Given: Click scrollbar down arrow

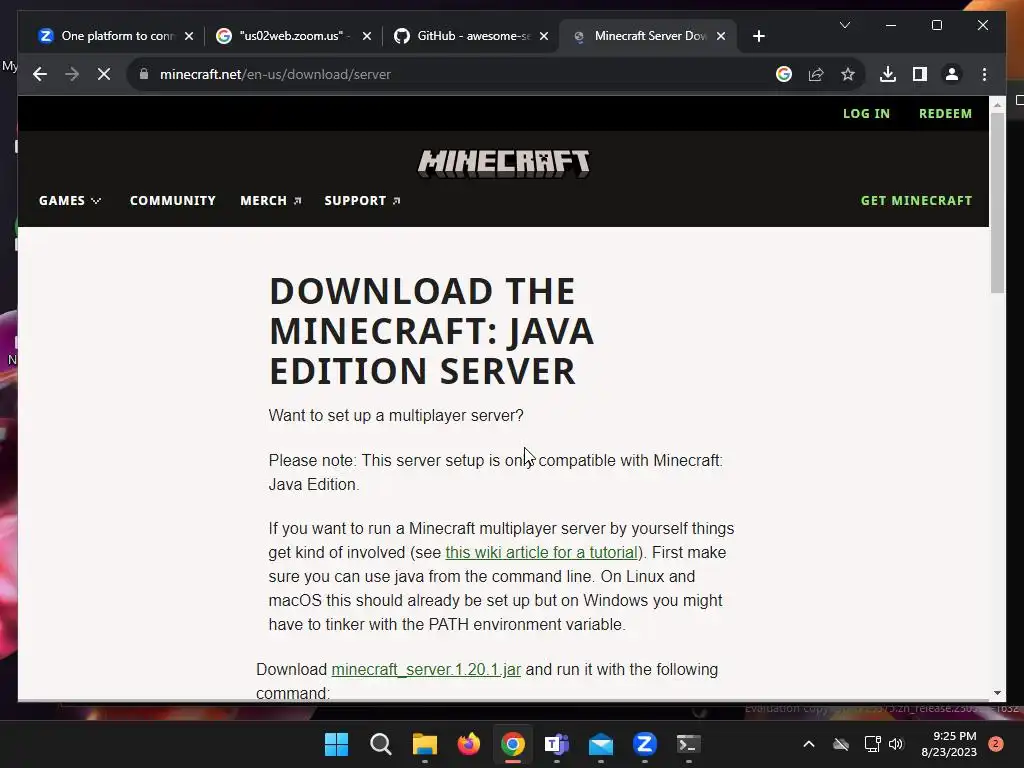Looking at the screenshot, I should pos(997,693).
